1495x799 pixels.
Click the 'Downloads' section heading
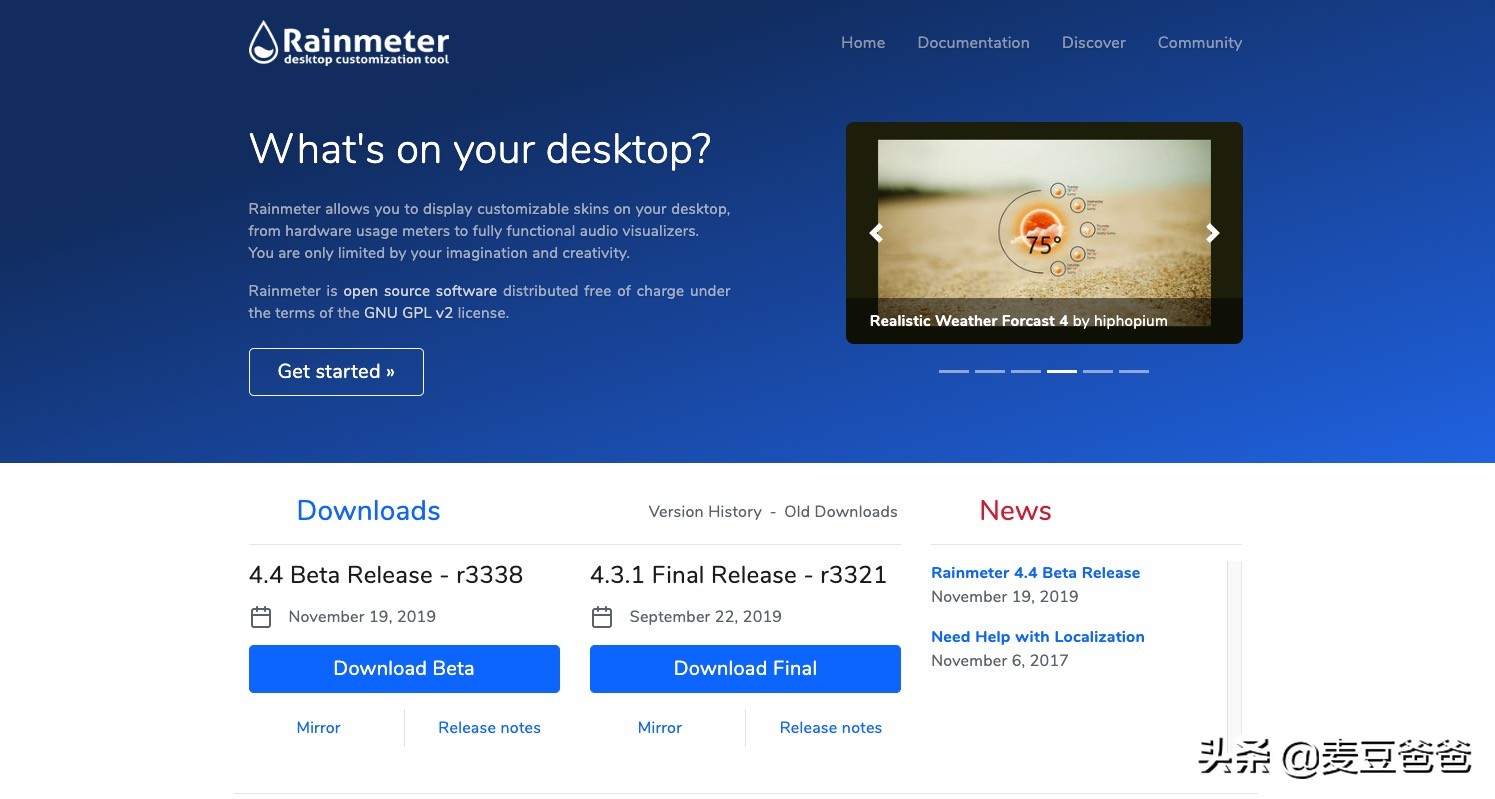368,511
